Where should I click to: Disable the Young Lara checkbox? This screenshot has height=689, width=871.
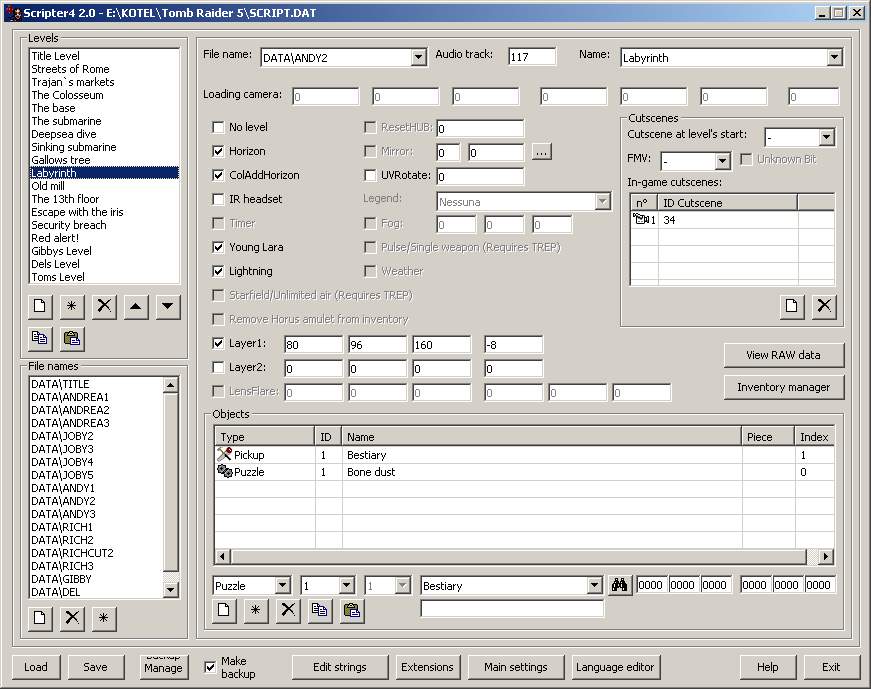coord(218,247)
